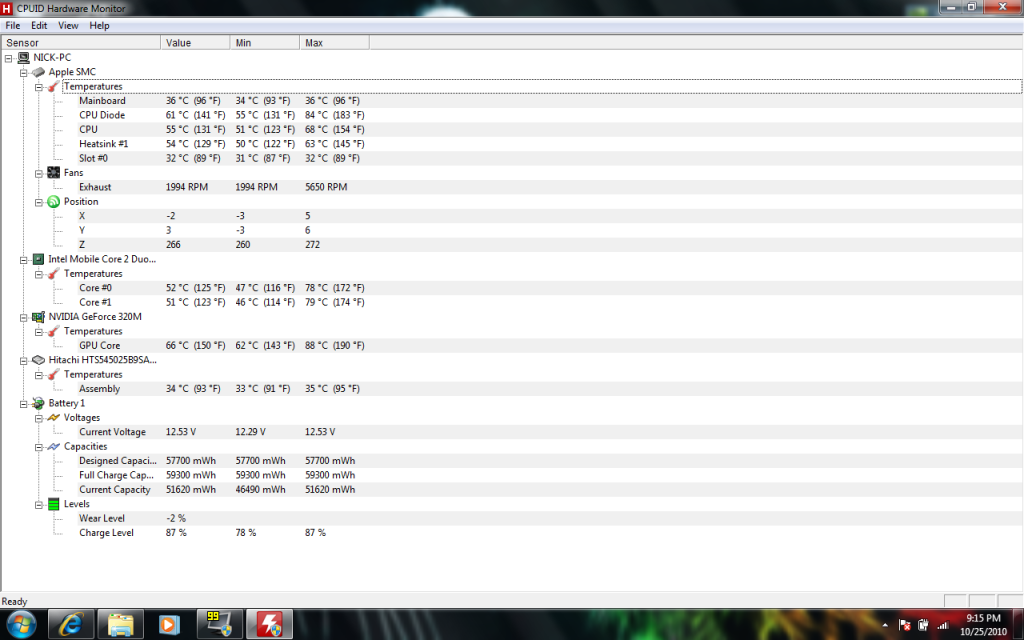1024x640 pixels.
Task: Click the Voltages icon under Battery 1
Action: [54, 417]
